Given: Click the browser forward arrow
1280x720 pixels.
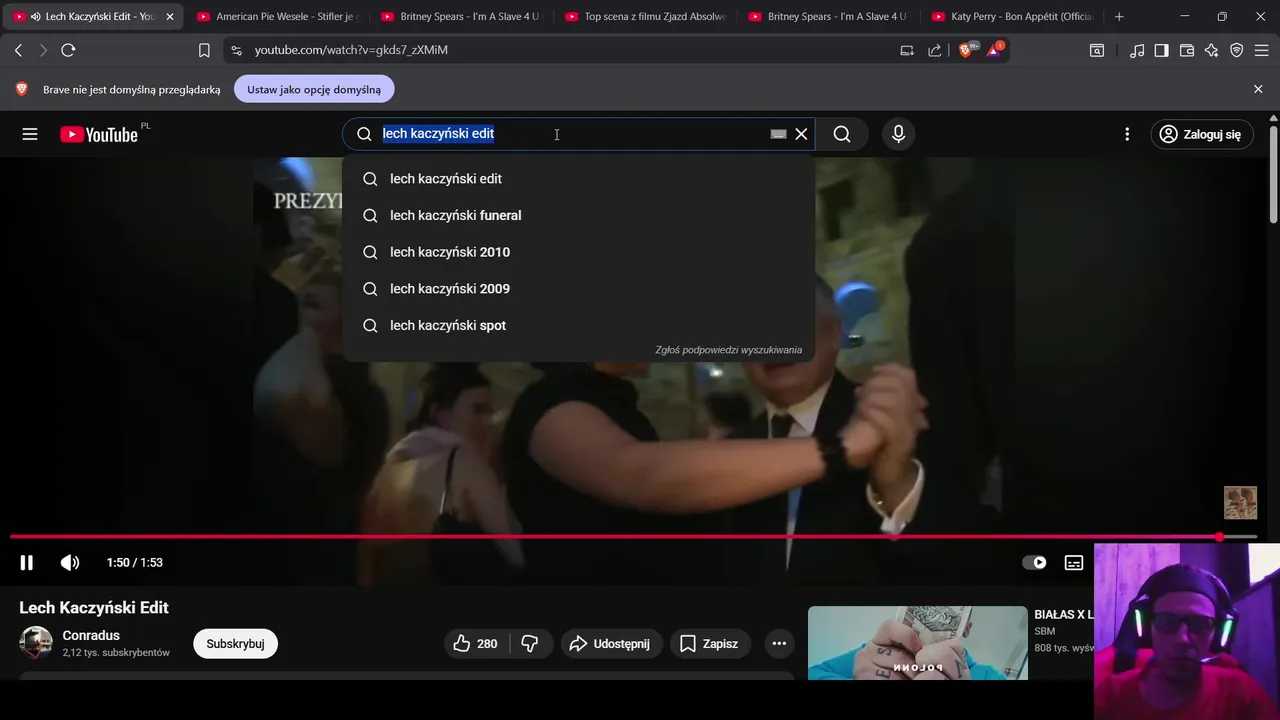Looking at the screenshot, I should (43, 50).
